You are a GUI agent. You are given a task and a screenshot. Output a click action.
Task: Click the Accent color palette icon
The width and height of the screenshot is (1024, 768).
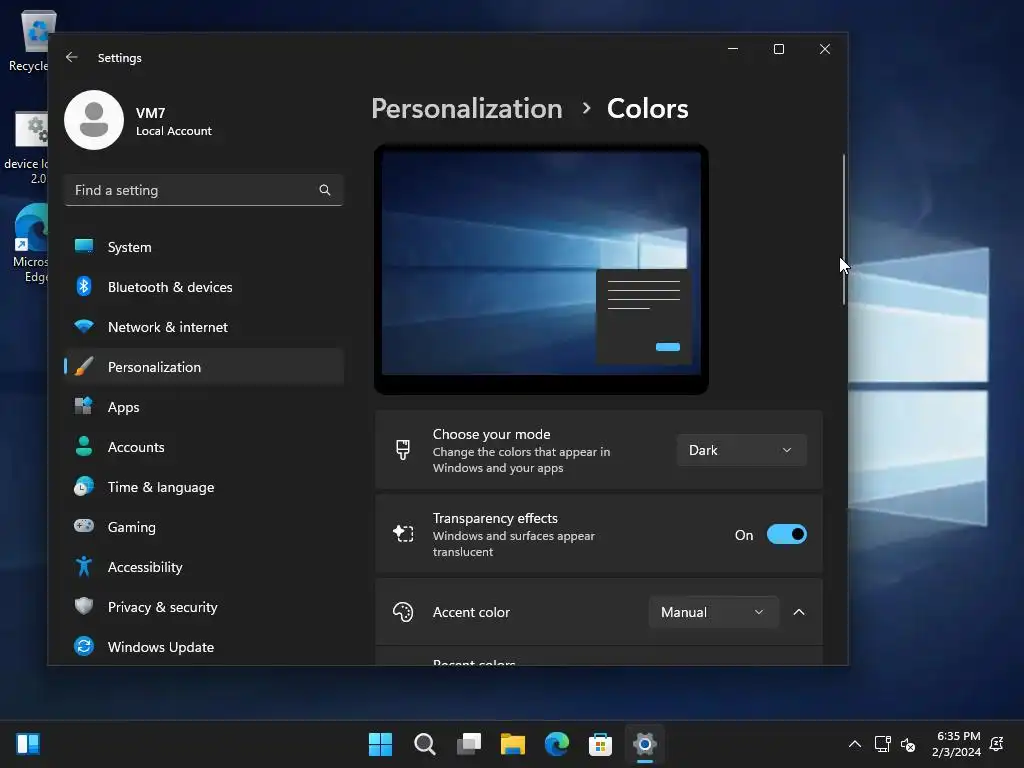[x=403, y=612]
